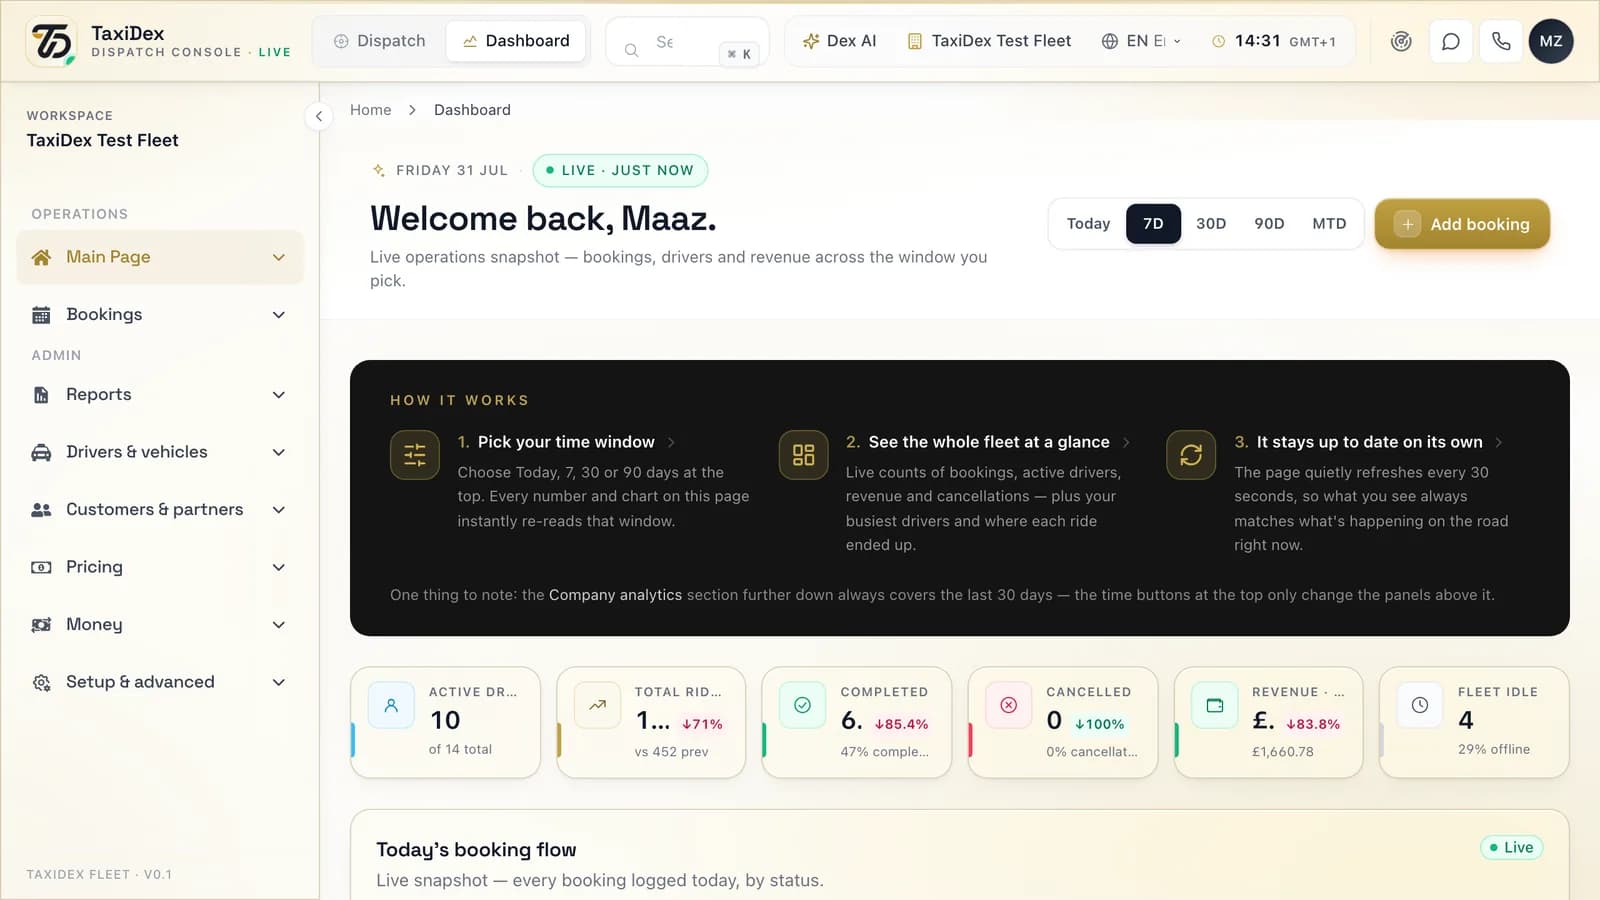Viewport: 1600px width, 900px height.
Task: Click the phone call icon
Action: click(1501, 41)
